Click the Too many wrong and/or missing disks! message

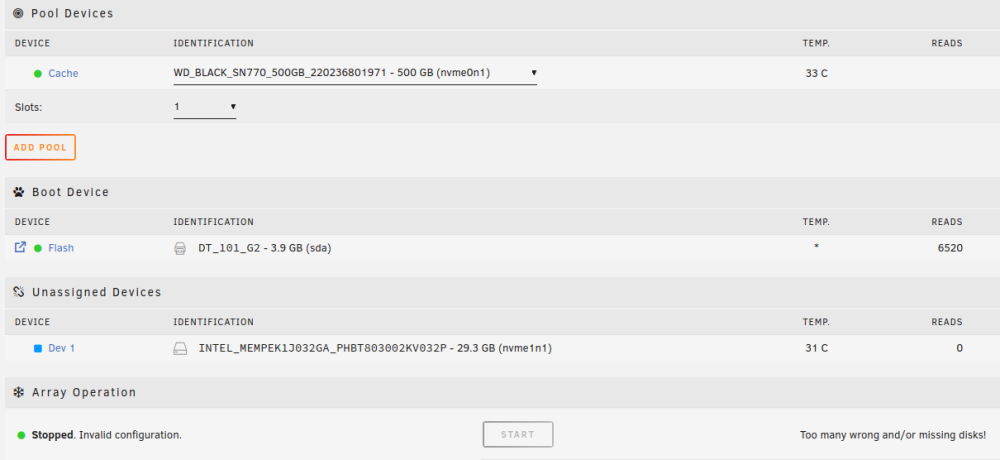pos(893,435)
